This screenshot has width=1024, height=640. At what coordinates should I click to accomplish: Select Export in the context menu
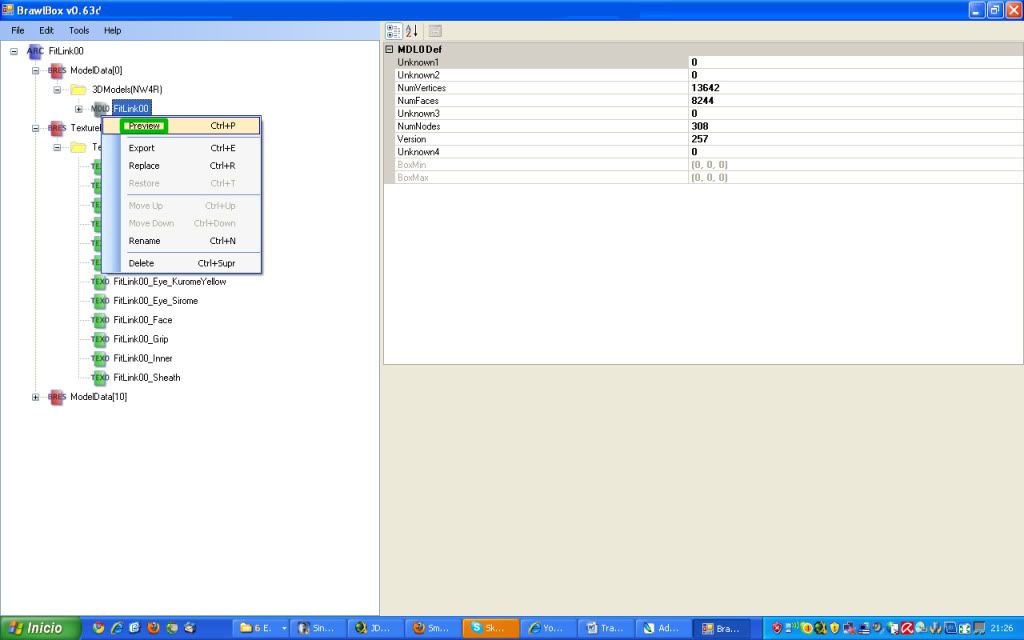pyautogui.click(x=142, y=148)
